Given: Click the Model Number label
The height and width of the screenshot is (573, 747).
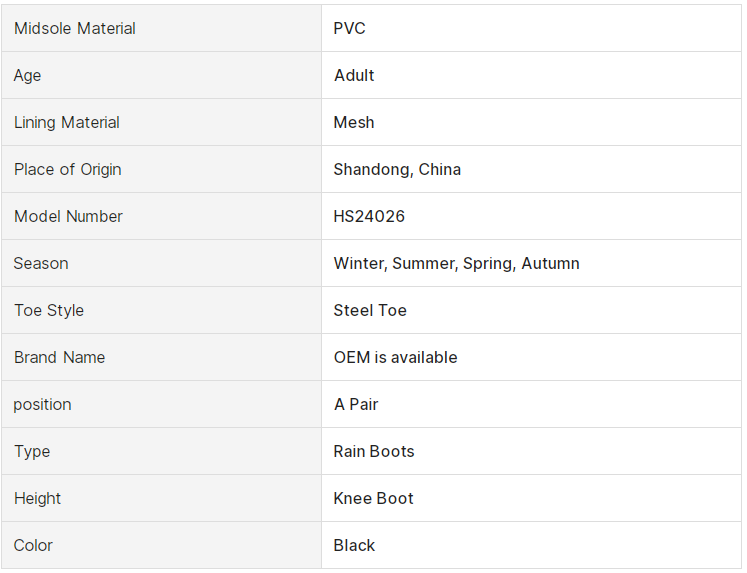Looking at the screenshot, I should pos(68,216).
